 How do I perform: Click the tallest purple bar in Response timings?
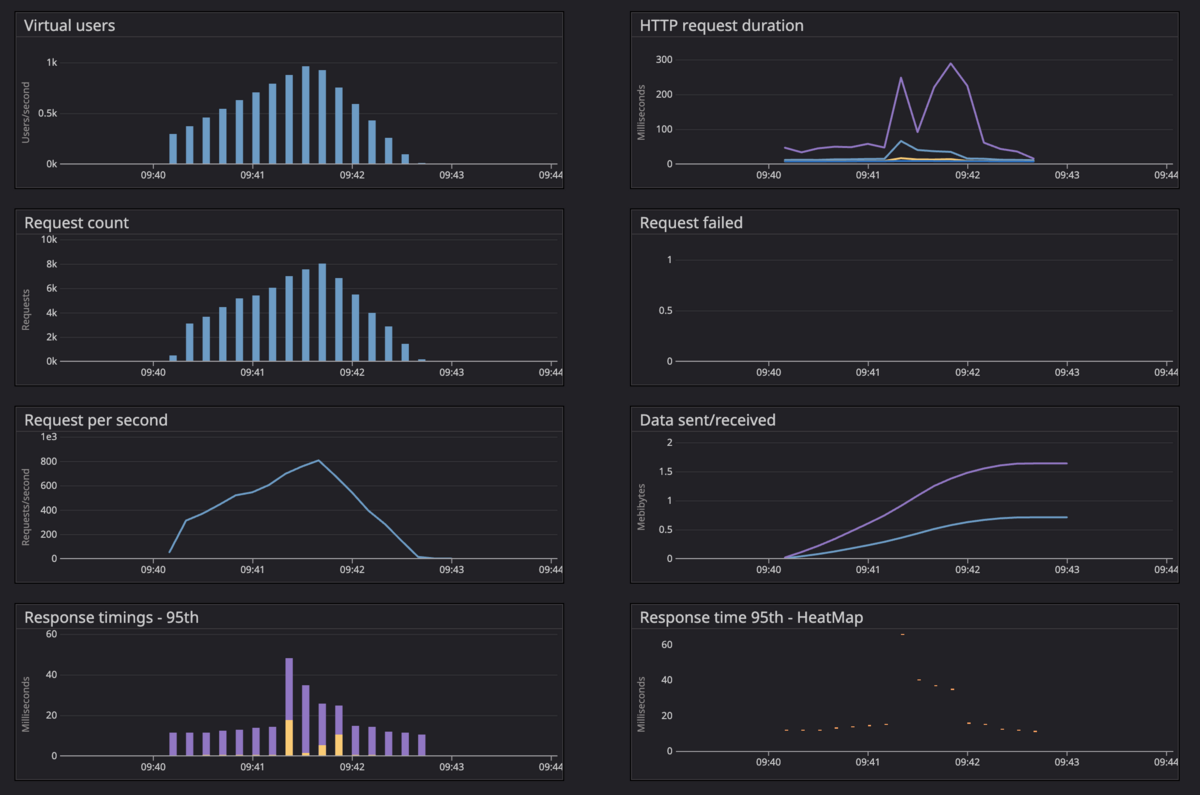coord(289,688)
